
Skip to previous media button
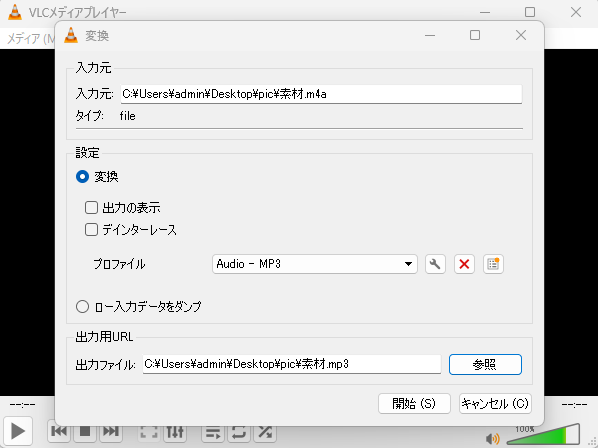(59, 431)
